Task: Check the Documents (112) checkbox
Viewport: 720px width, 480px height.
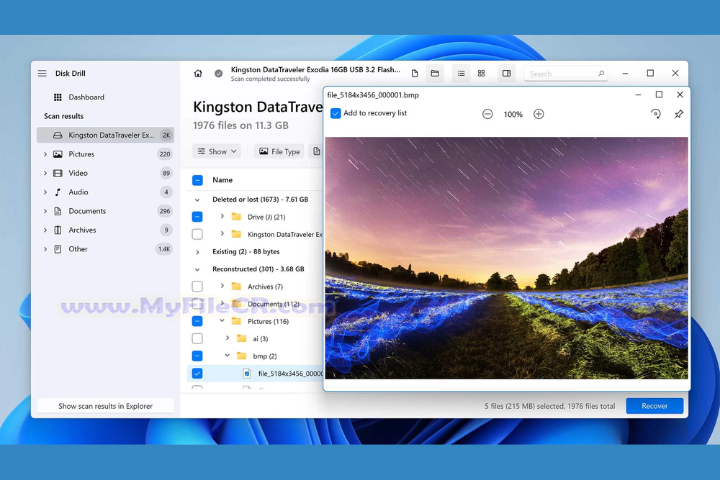Action: (197, 304)
